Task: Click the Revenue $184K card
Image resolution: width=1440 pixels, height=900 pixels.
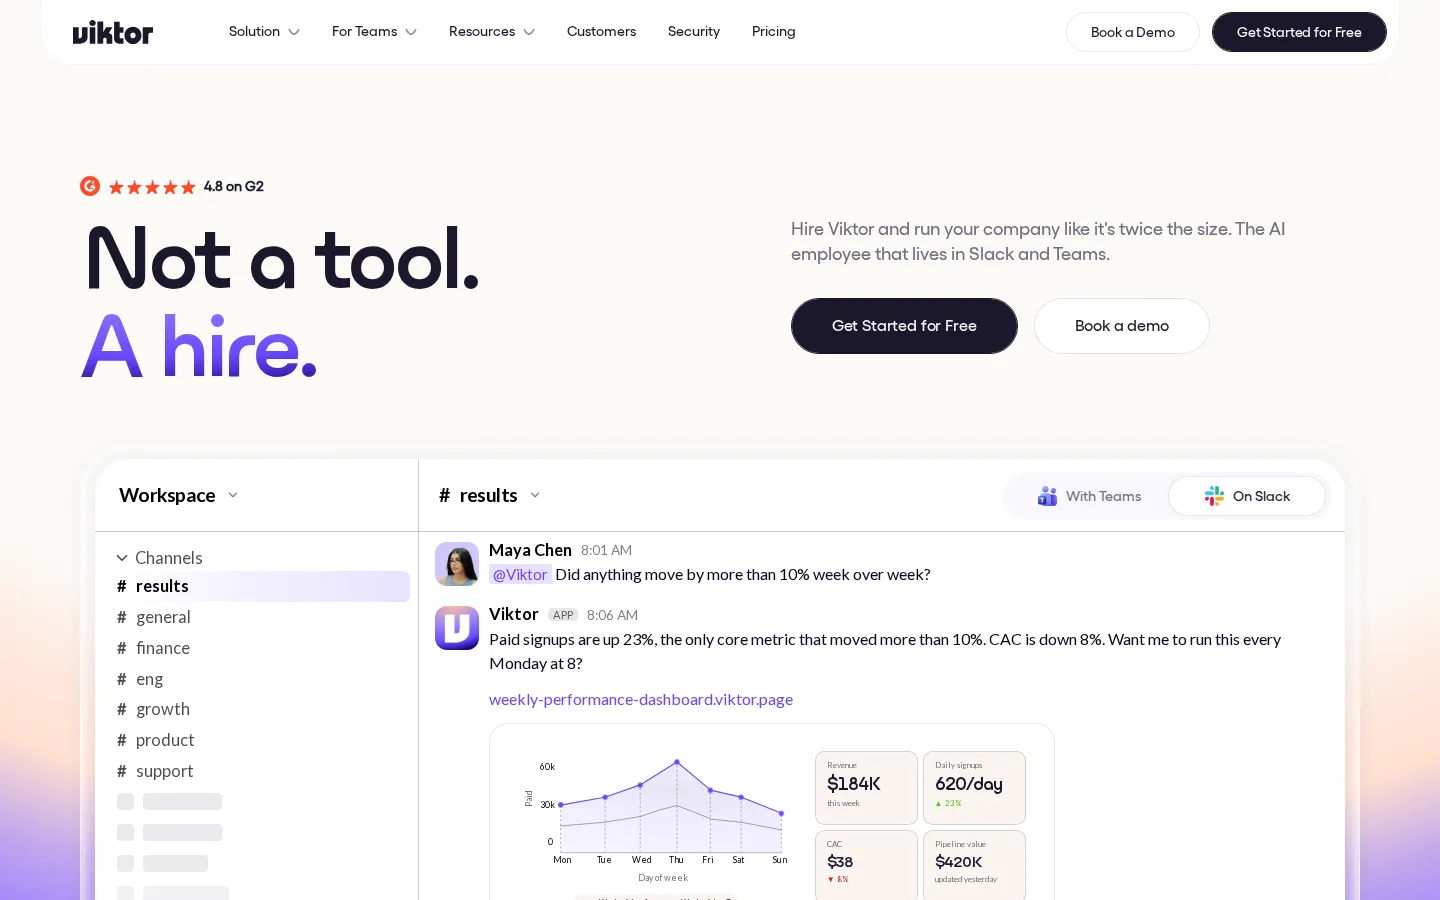Action: [866, 788]
